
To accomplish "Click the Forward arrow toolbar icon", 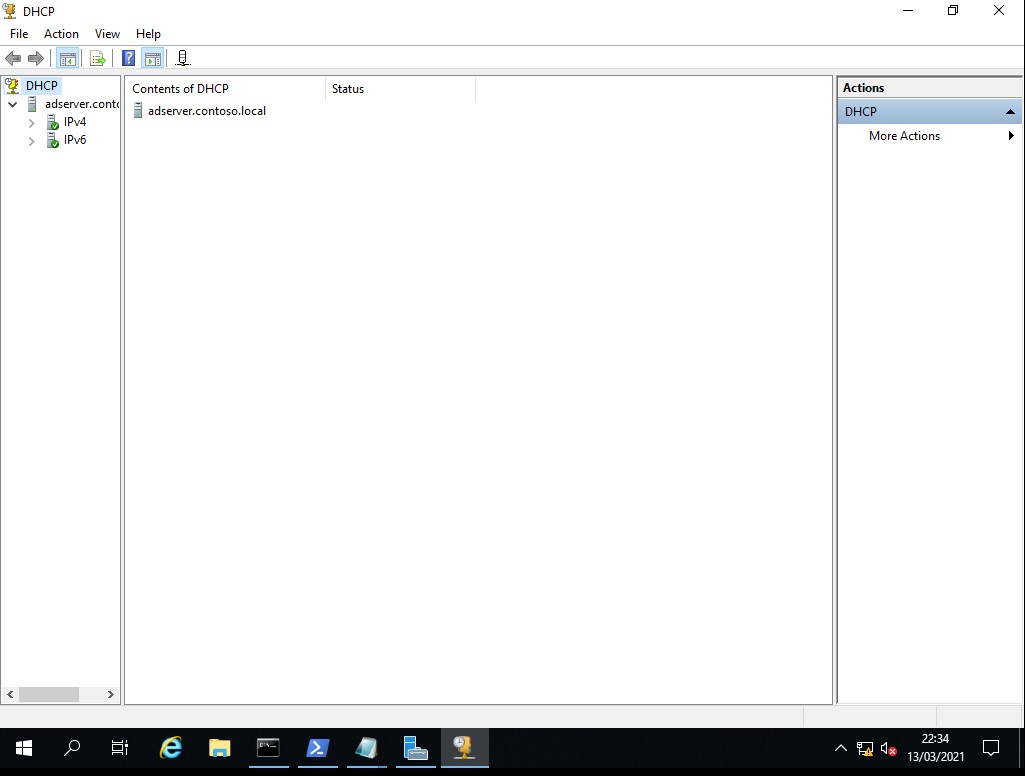I will click(36, 59).
